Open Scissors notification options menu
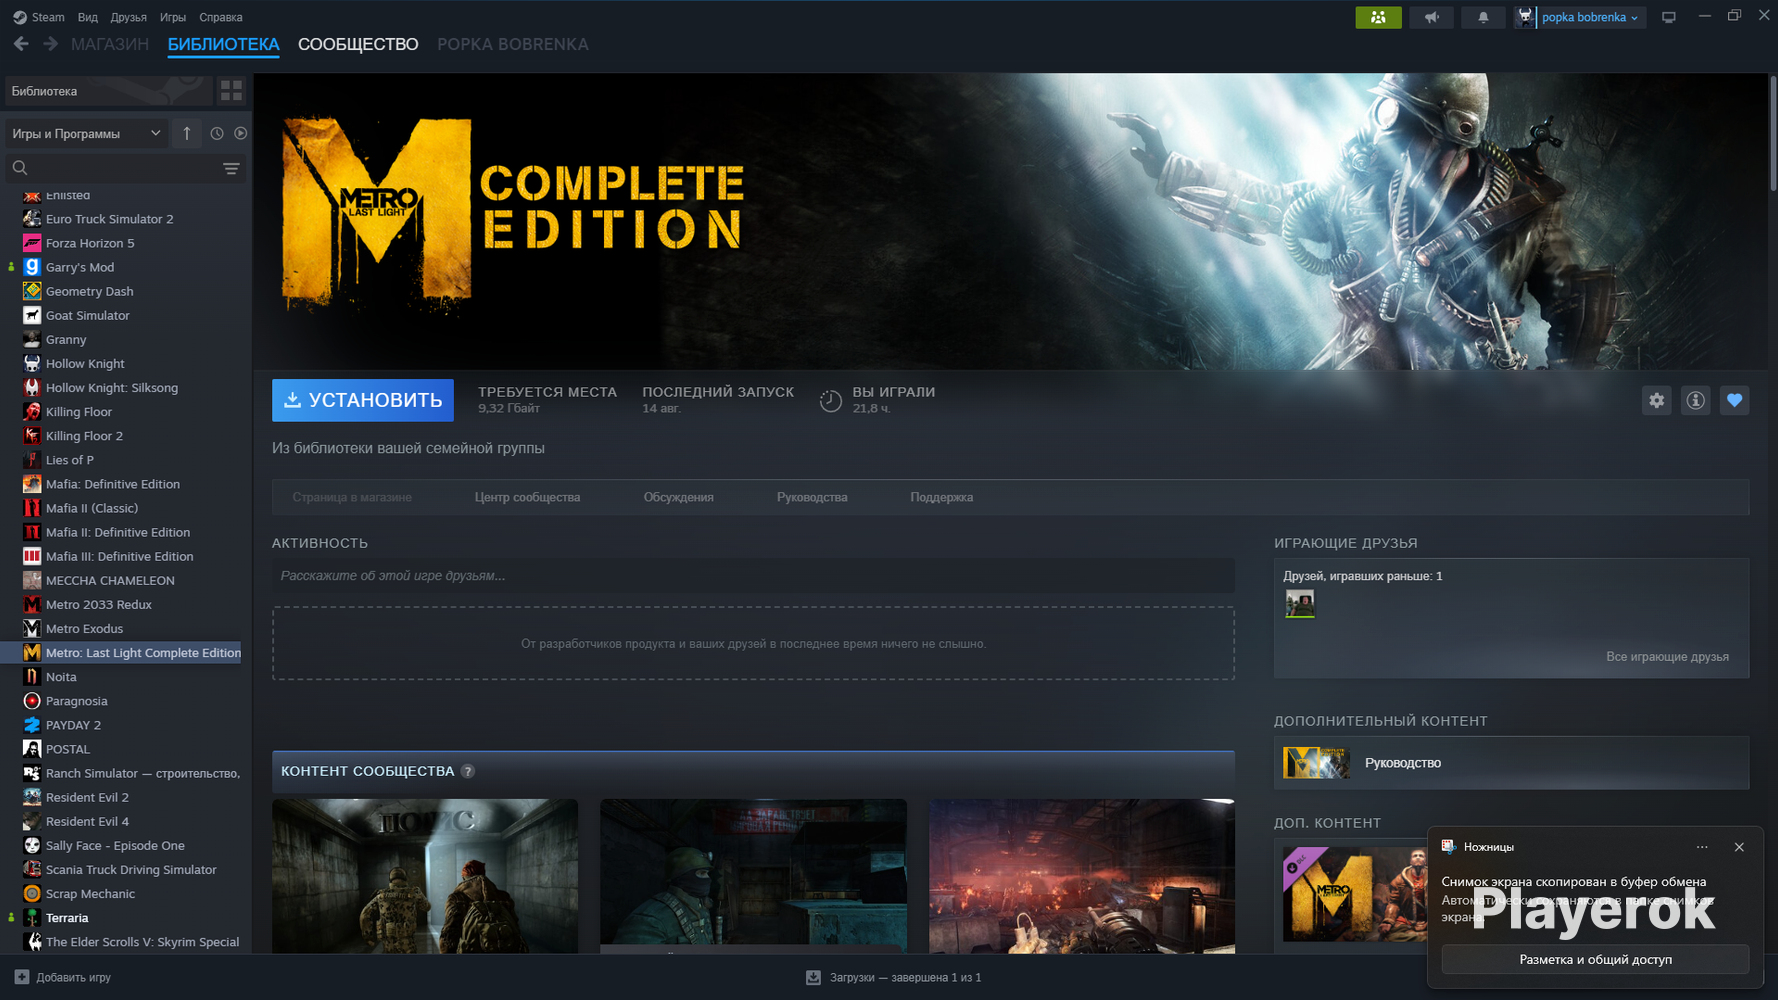 click(x=1702, y=847)
